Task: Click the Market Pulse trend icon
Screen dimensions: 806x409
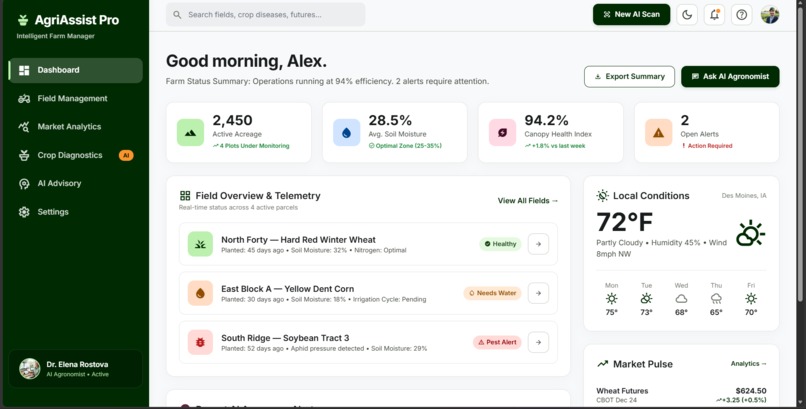Action: [x=602, y=364]
